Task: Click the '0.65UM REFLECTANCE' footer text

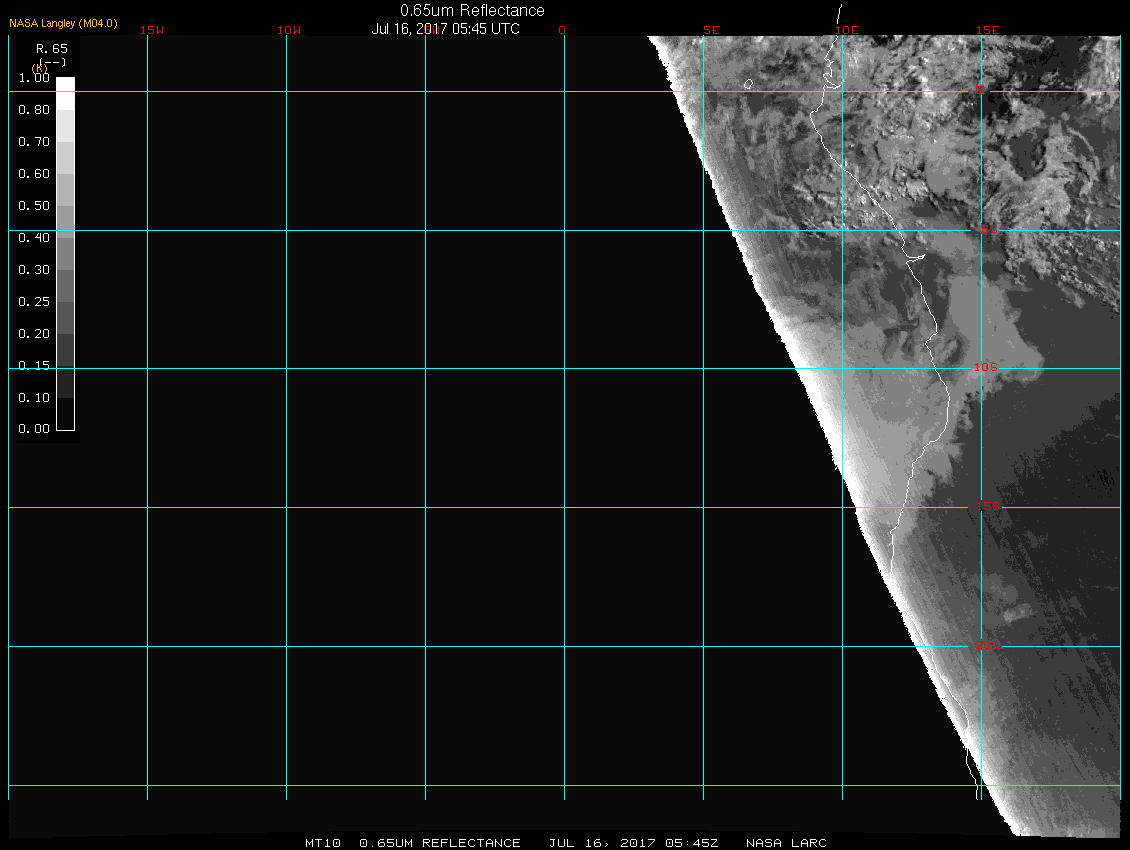Action: pyautogui.click(x=440, y=843)
